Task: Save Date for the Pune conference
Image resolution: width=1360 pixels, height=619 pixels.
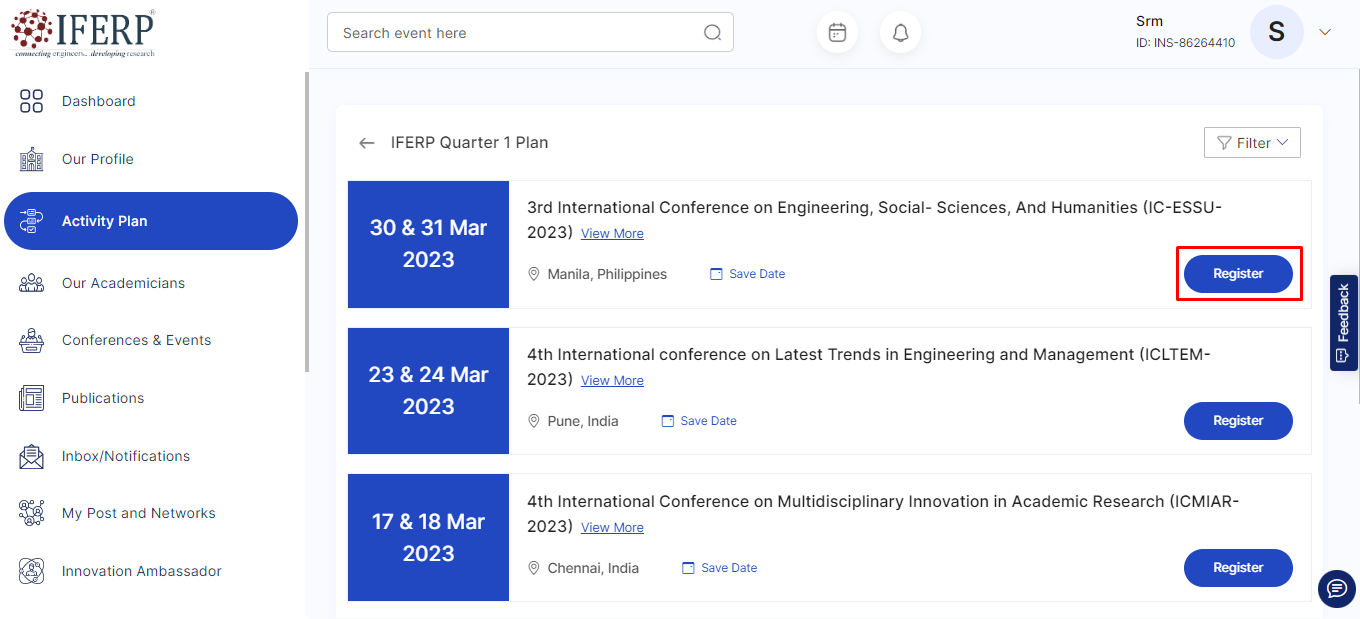Action: click(699, 421)
